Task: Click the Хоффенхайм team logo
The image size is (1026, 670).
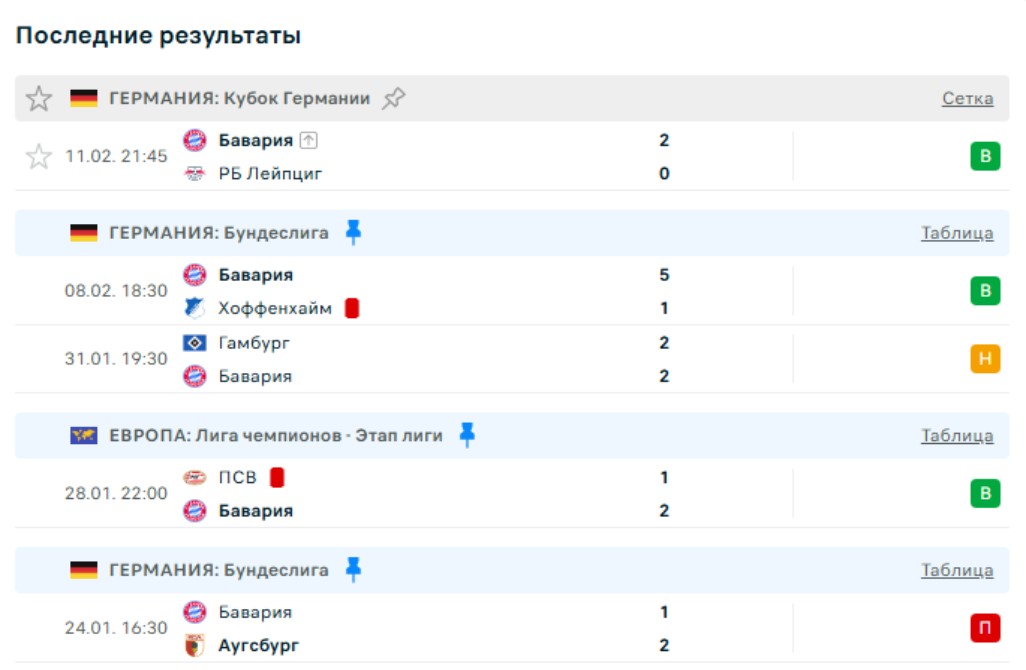Action: [195, 308]
